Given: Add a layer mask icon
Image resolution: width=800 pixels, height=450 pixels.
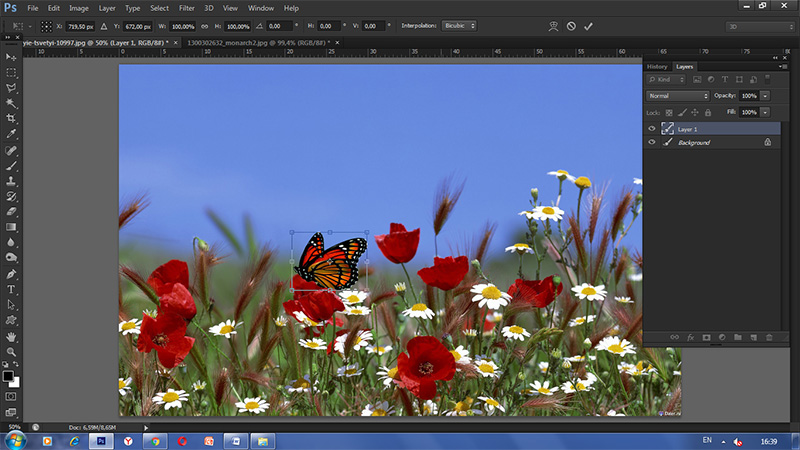Looking at the screenshot, I should click(706, 337).
